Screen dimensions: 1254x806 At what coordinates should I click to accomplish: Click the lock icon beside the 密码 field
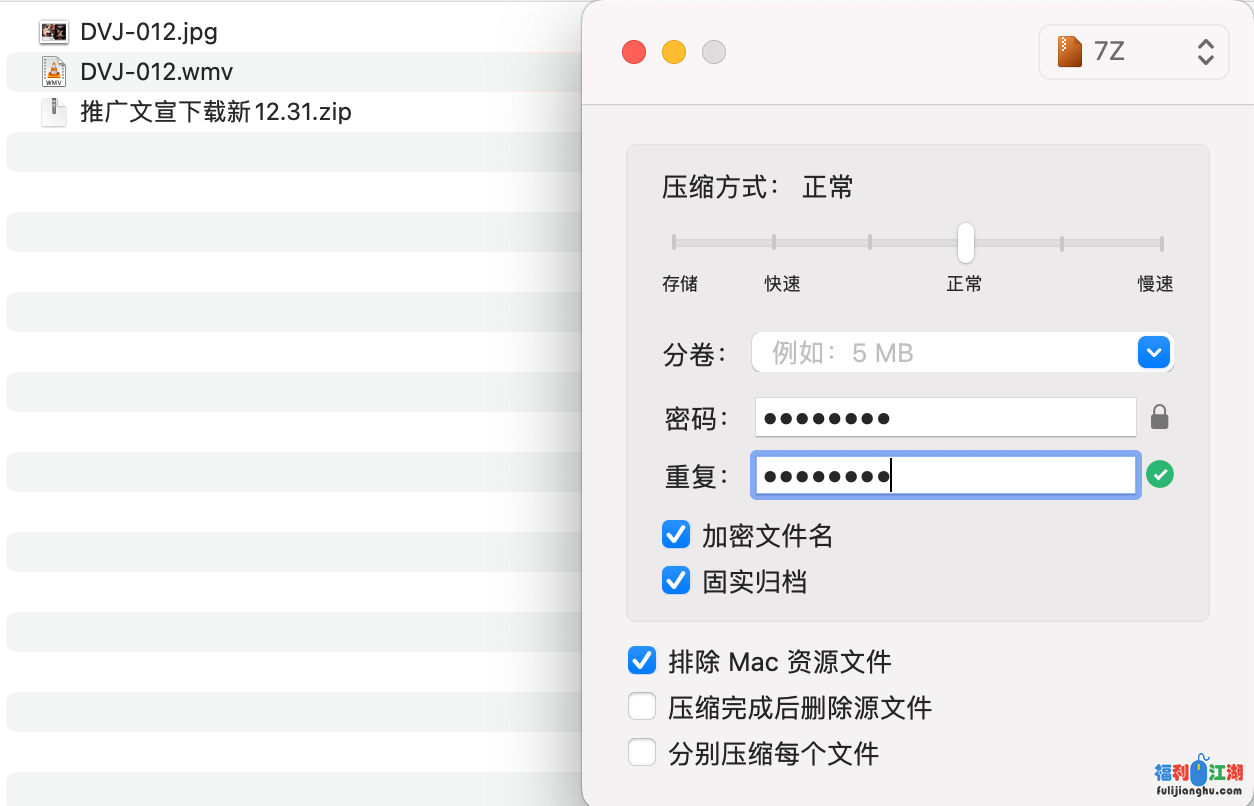point(1159,417)
